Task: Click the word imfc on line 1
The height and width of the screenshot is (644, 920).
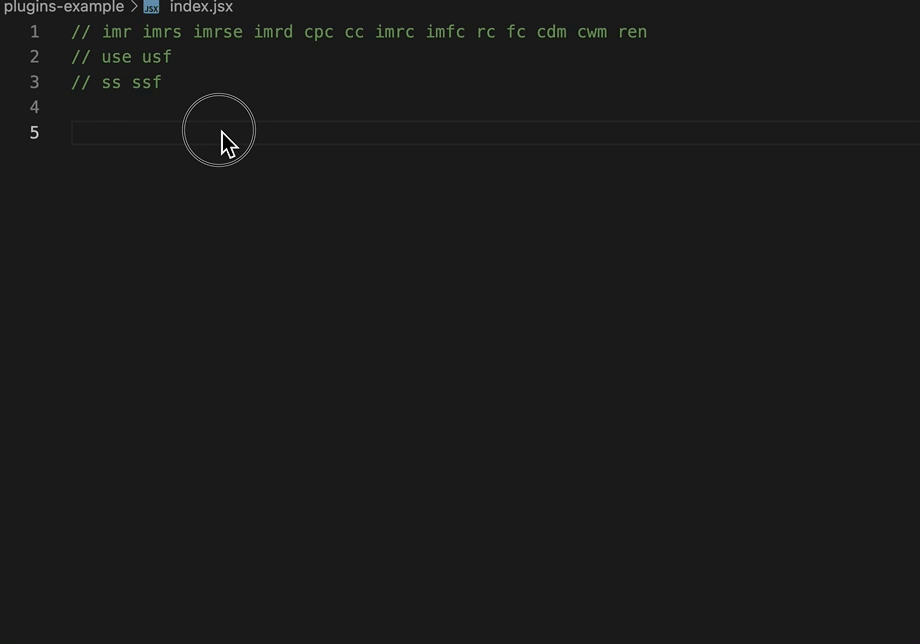Action: [445, 32]
